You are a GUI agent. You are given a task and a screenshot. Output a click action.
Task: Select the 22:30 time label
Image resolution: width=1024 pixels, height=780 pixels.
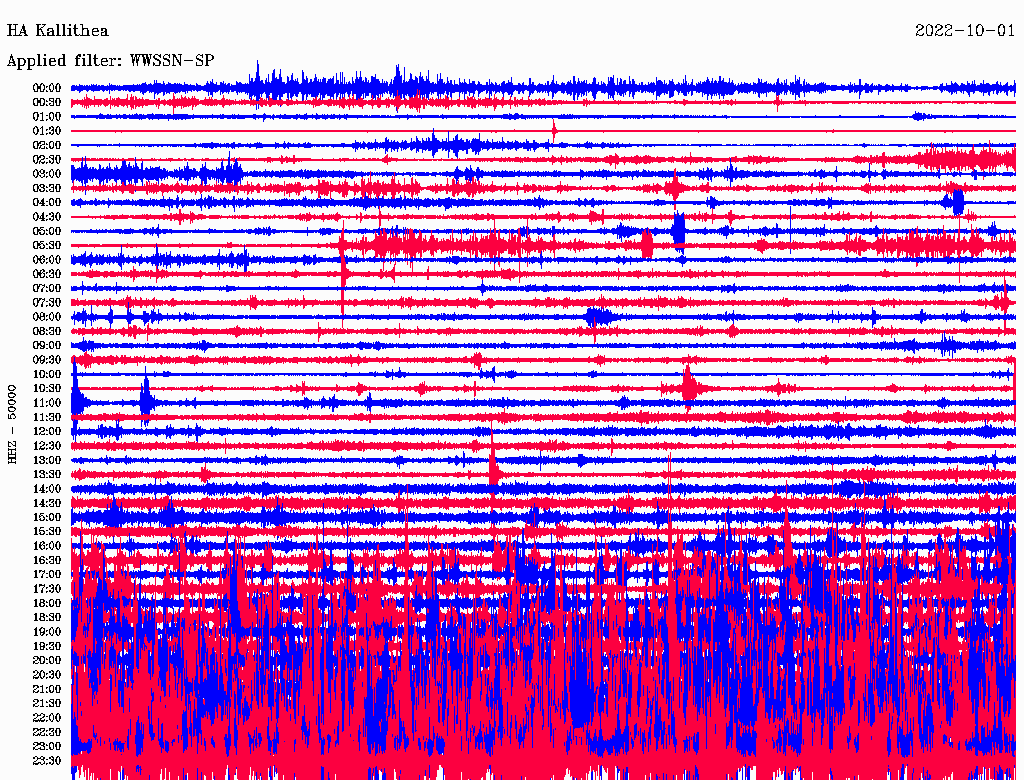click(47, 732)
